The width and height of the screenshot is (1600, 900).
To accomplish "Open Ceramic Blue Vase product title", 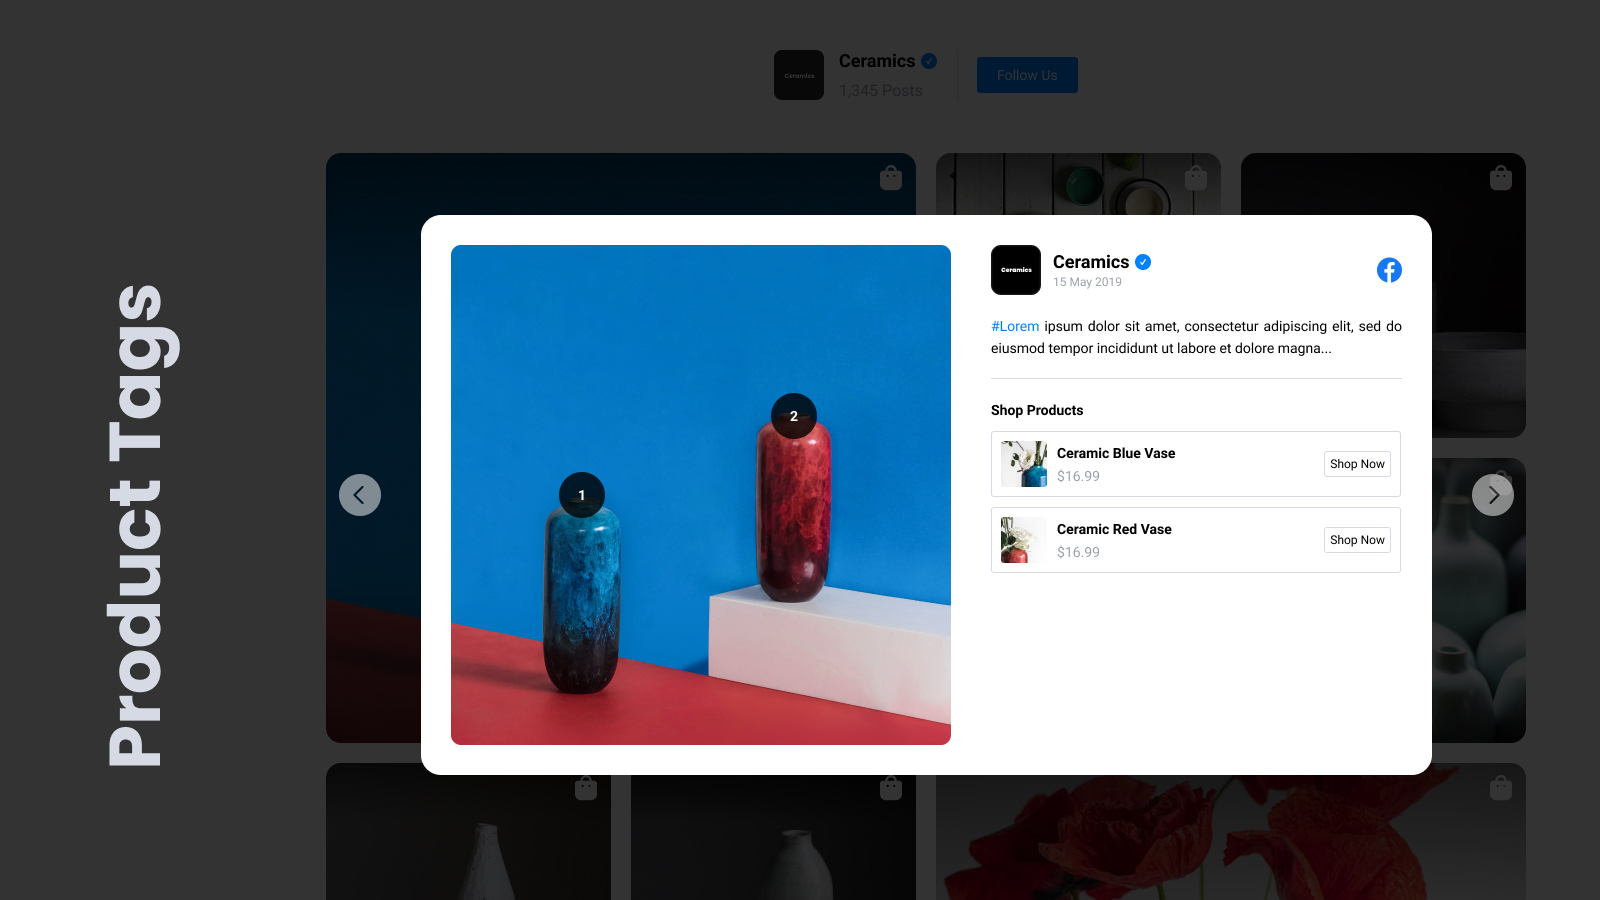I will 1116,453.
